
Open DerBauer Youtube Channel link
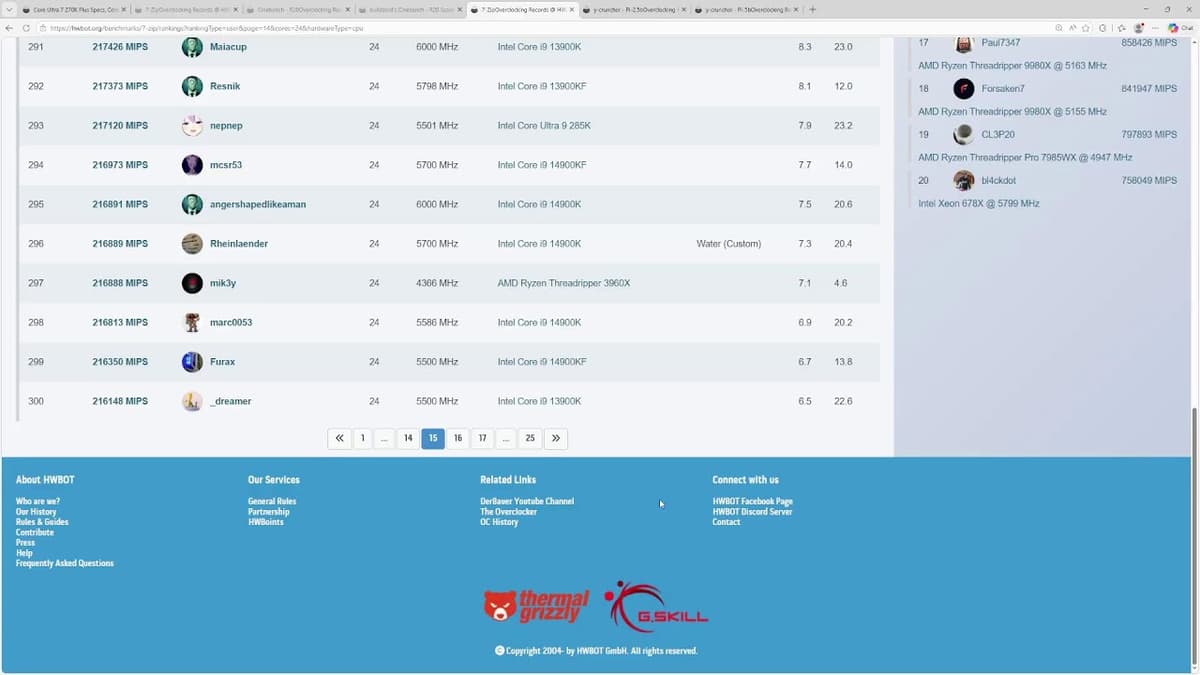[527, 502]
